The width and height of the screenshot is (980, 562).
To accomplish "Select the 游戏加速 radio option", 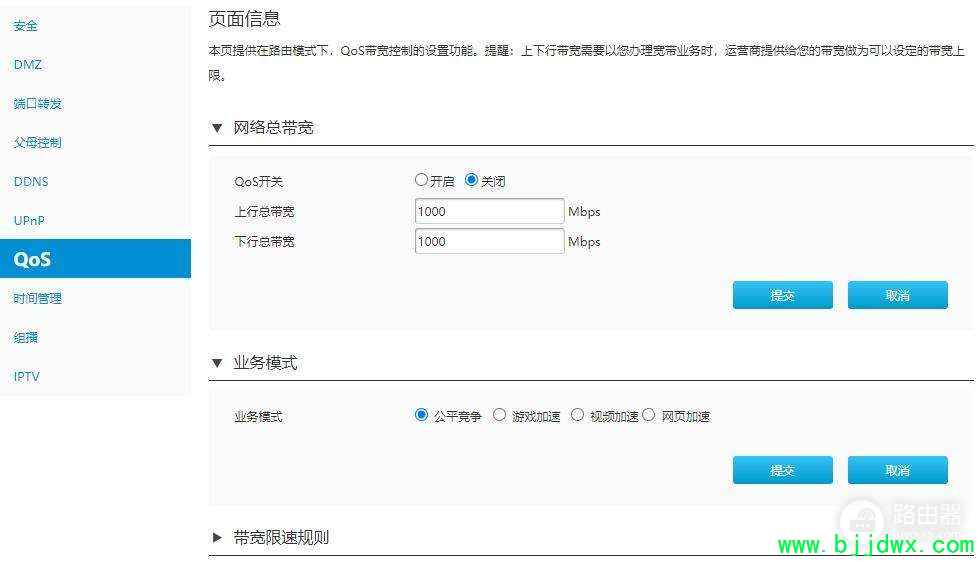I will [x=499, y=414].
